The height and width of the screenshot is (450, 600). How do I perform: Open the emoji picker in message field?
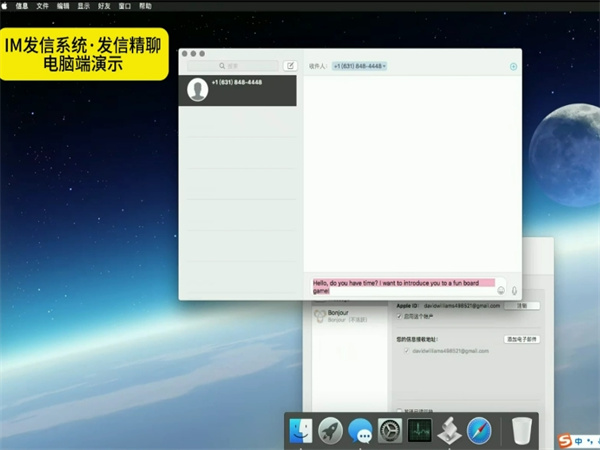tap(501, 290)
